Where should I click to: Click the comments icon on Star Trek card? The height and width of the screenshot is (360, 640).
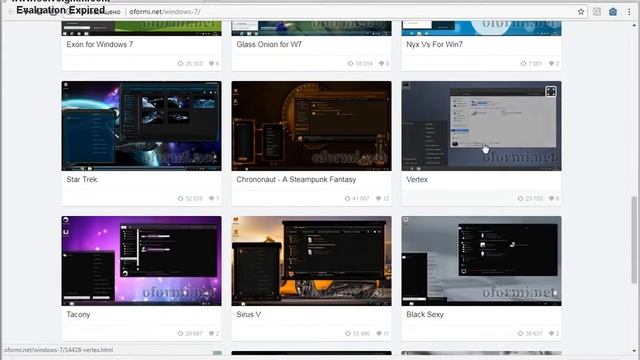point(211,198)
